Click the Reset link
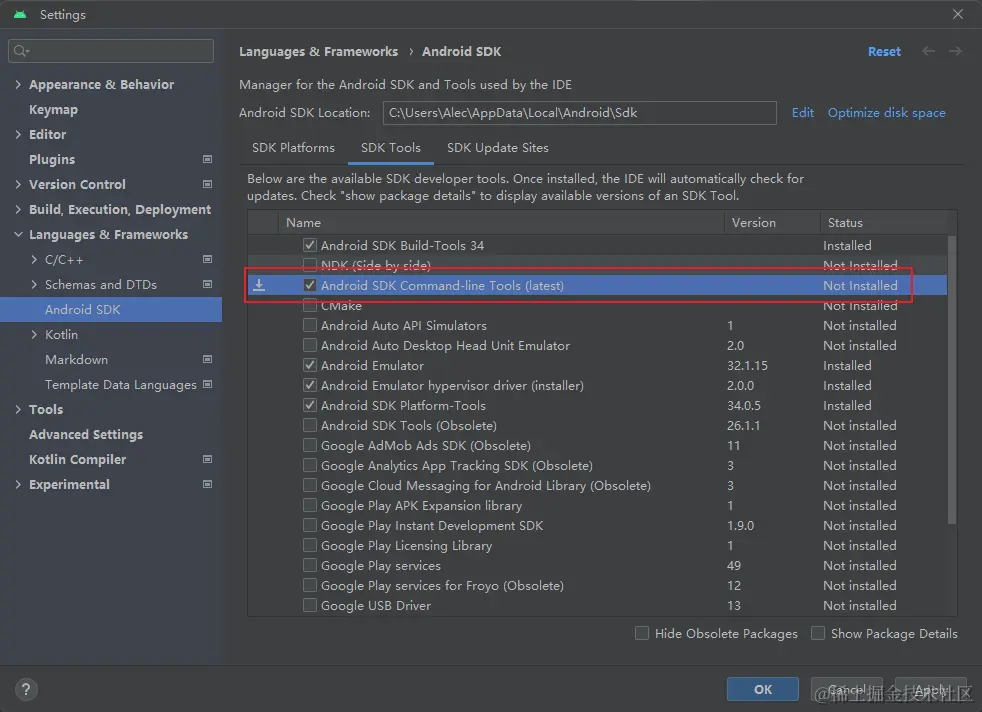 (x=884, y=51)
